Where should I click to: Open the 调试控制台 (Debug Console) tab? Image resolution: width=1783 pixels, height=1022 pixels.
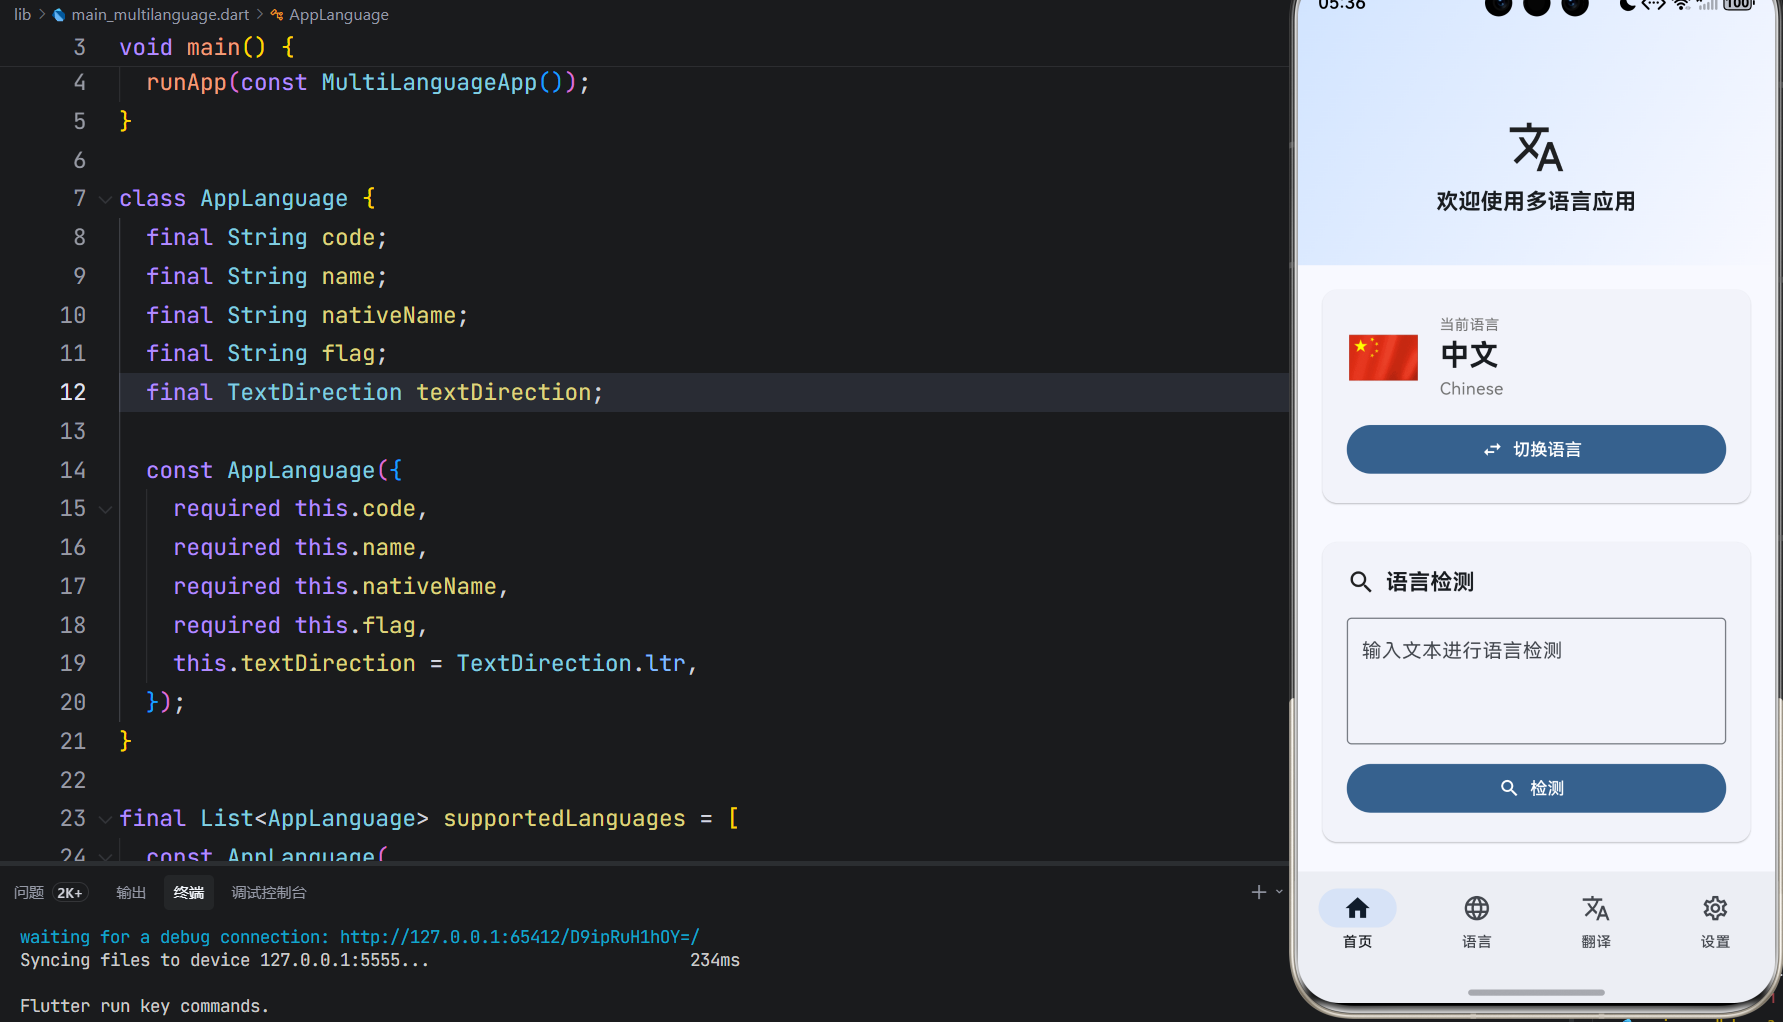pos(269,892)
